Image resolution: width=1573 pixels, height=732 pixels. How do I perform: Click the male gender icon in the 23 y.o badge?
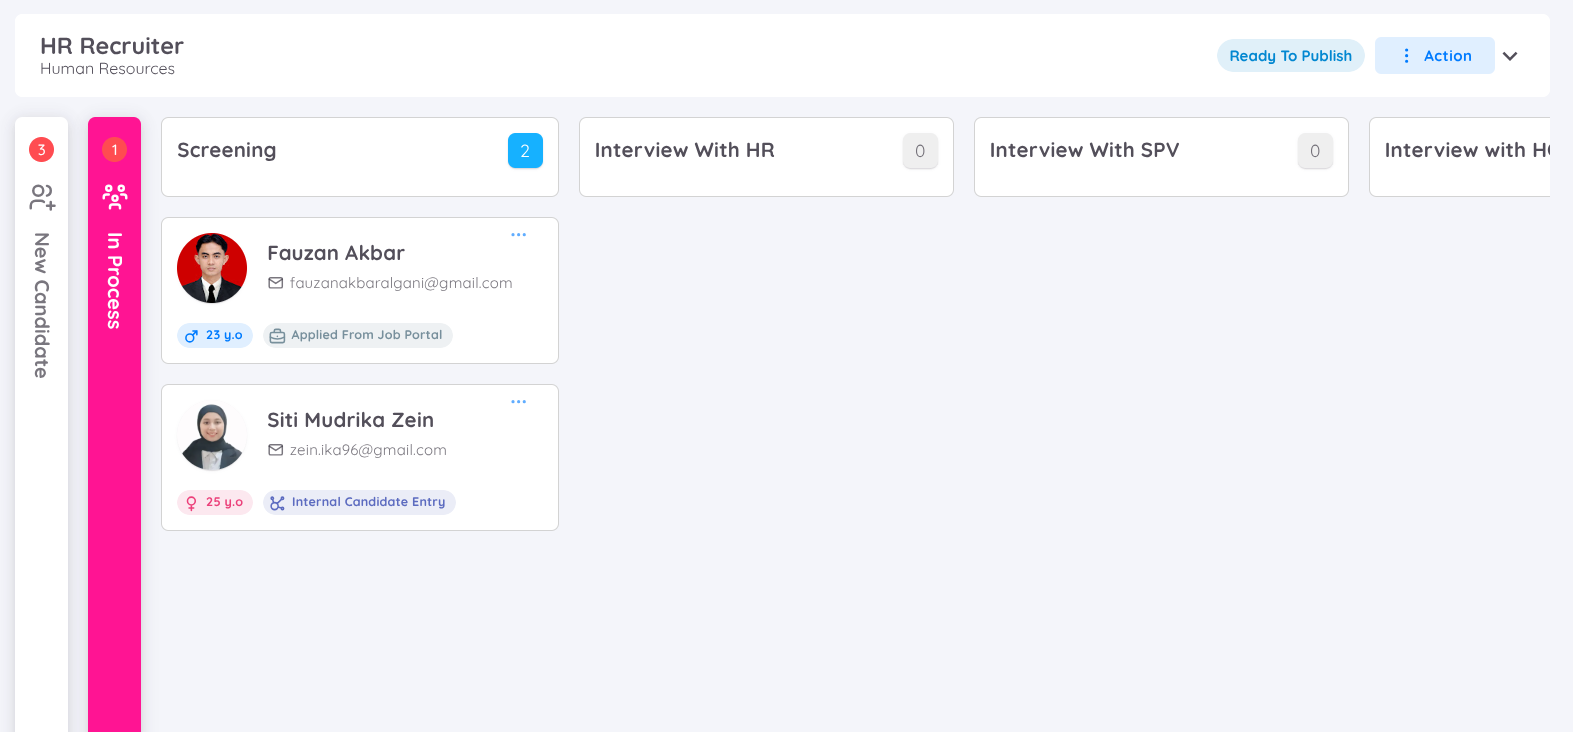click(192, 336)
